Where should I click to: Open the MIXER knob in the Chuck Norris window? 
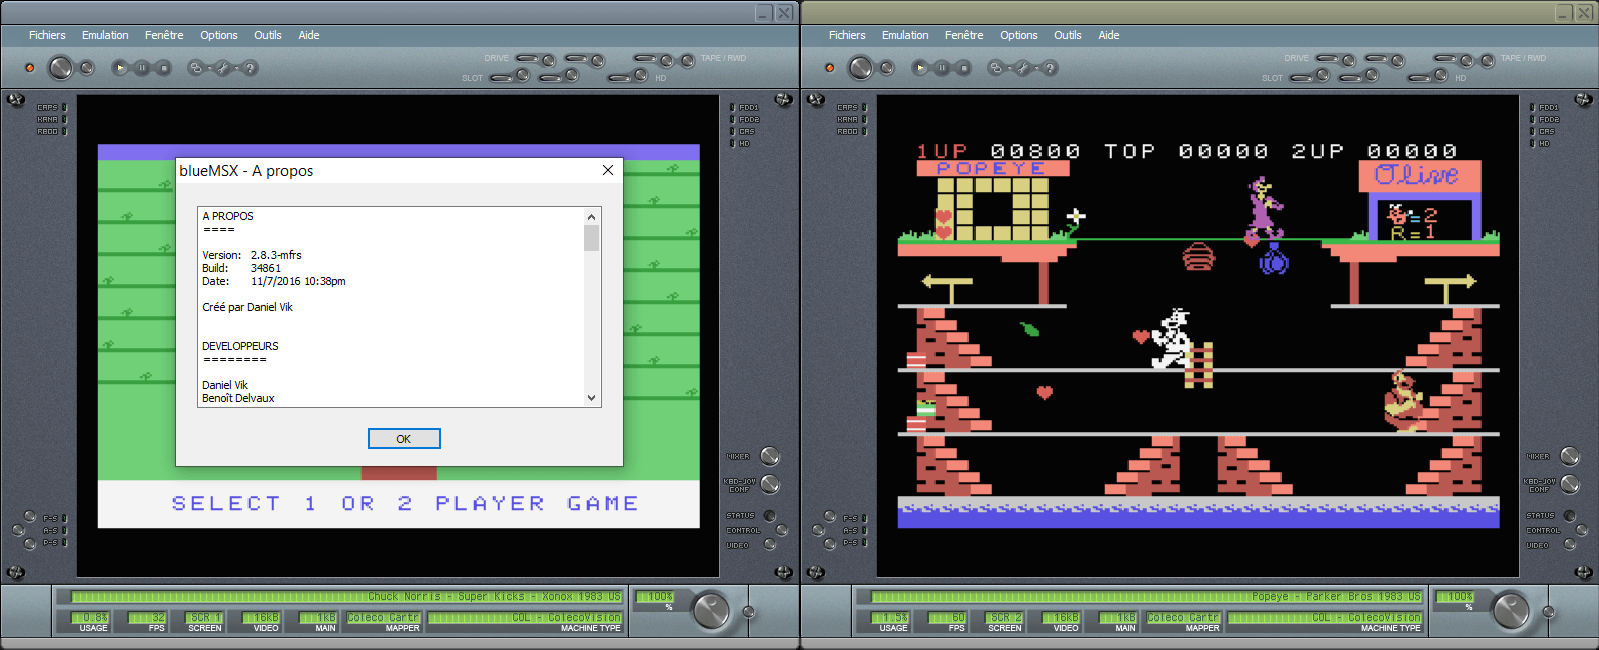pos(770,456)
